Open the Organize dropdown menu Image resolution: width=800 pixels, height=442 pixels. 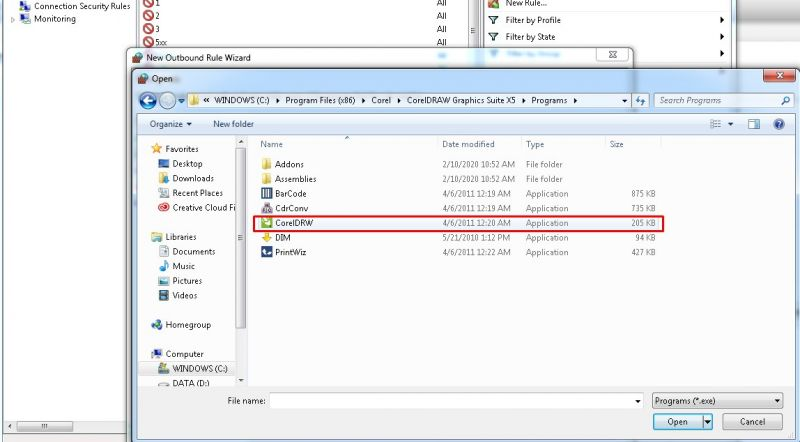tap(171, 124)
